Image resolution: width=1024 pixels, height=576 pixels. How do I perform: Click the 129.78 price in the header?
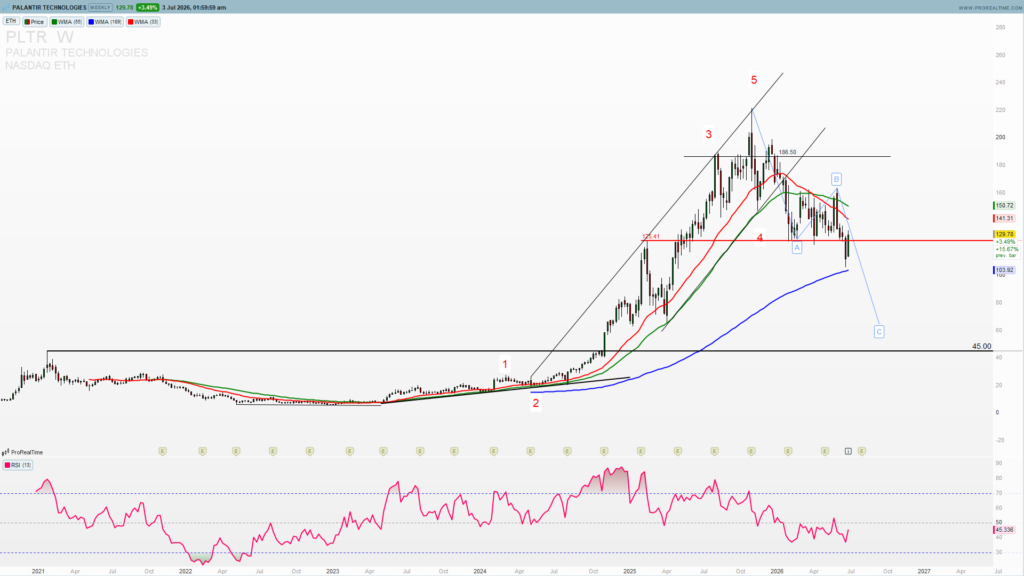[x=124, y=7]
